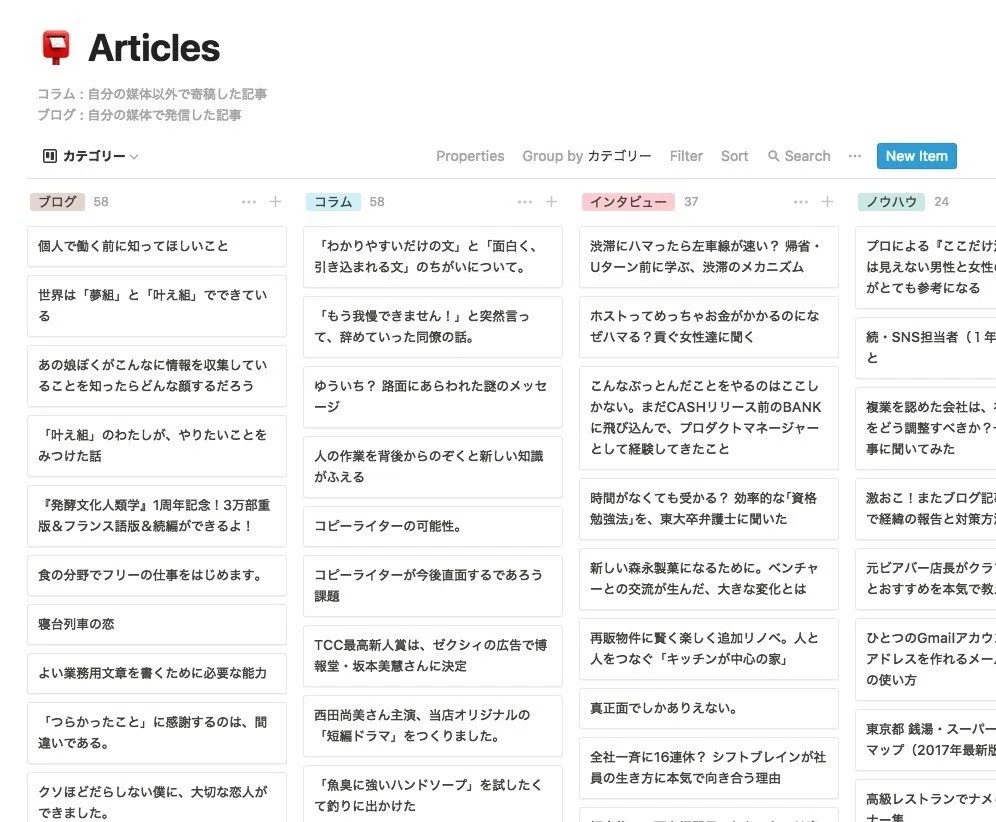The width and height of the screenshot is (996, 822).
Task: Open card 寝台列車の恋
Action: [157, 624]
